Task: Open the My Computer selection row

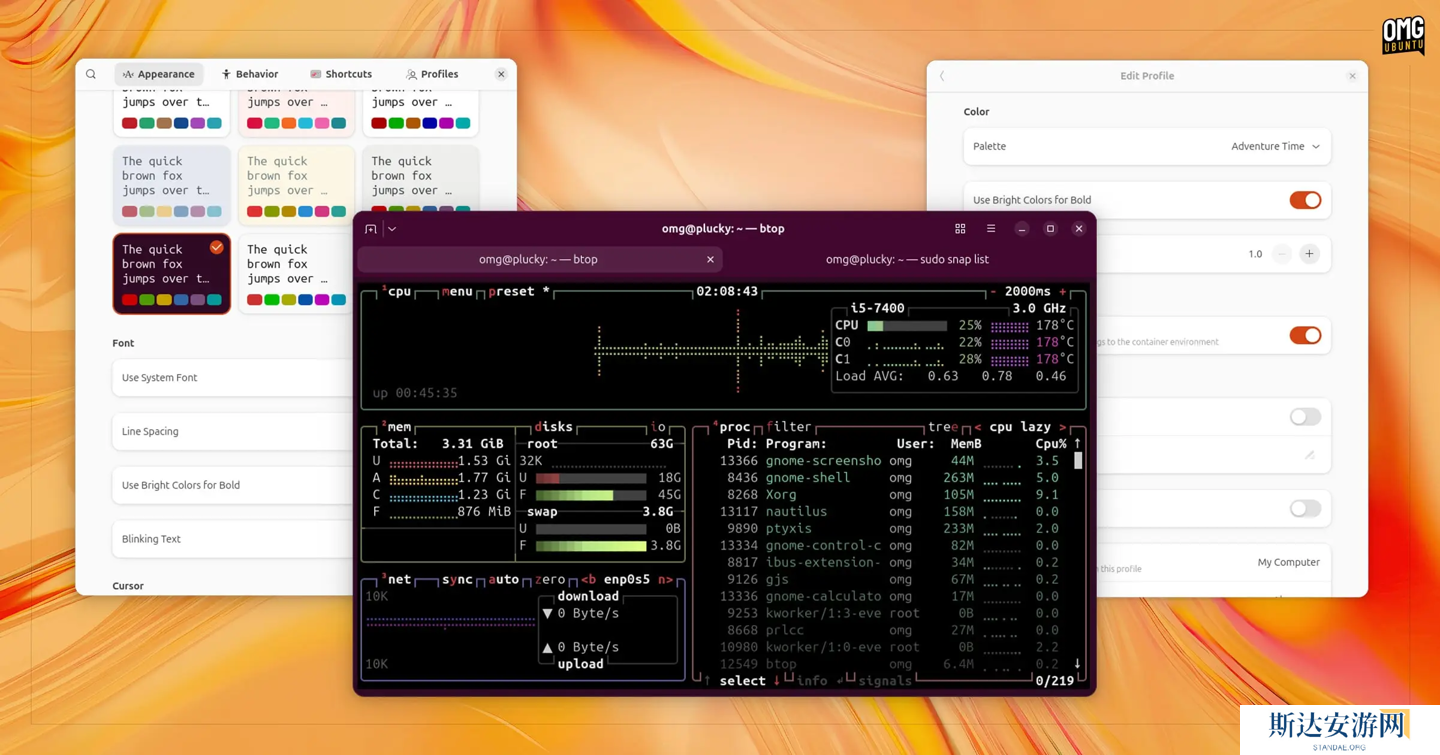Action: click(1287, 562)
